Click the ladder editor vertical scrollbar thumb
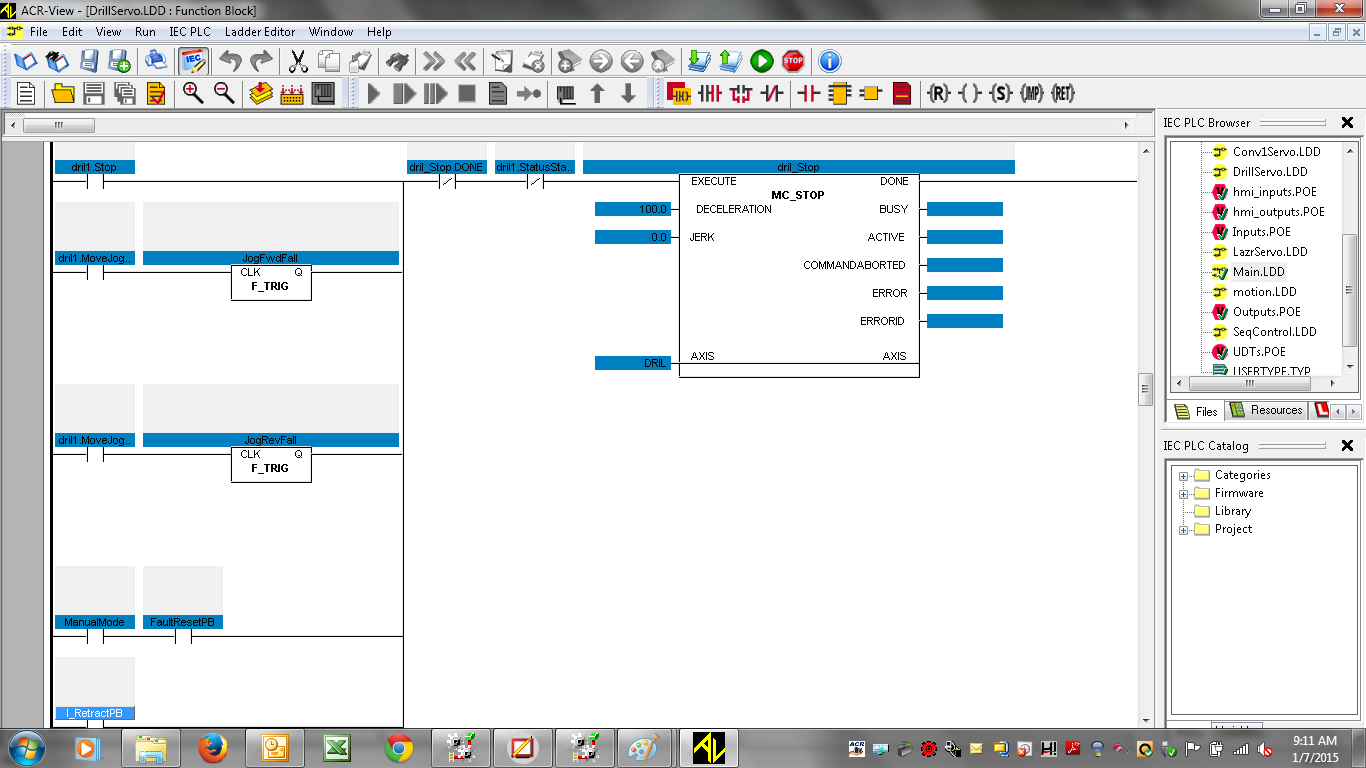This screenshot has width=1366, height=768. 1146,389
